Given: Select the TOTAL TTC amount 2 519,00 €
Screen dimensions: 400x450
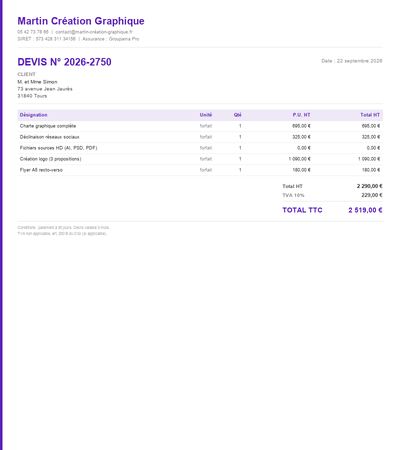Looking at the screenshot, I should [365, 210].
